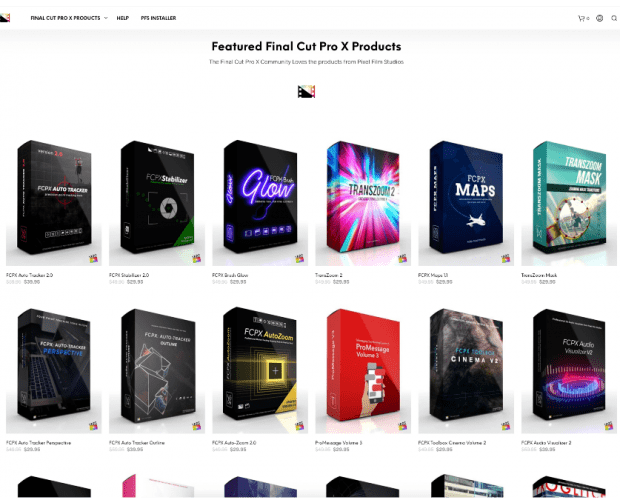Open the user account icon
The width and height of the screenshot is (620, 500).
coord(599,18)
